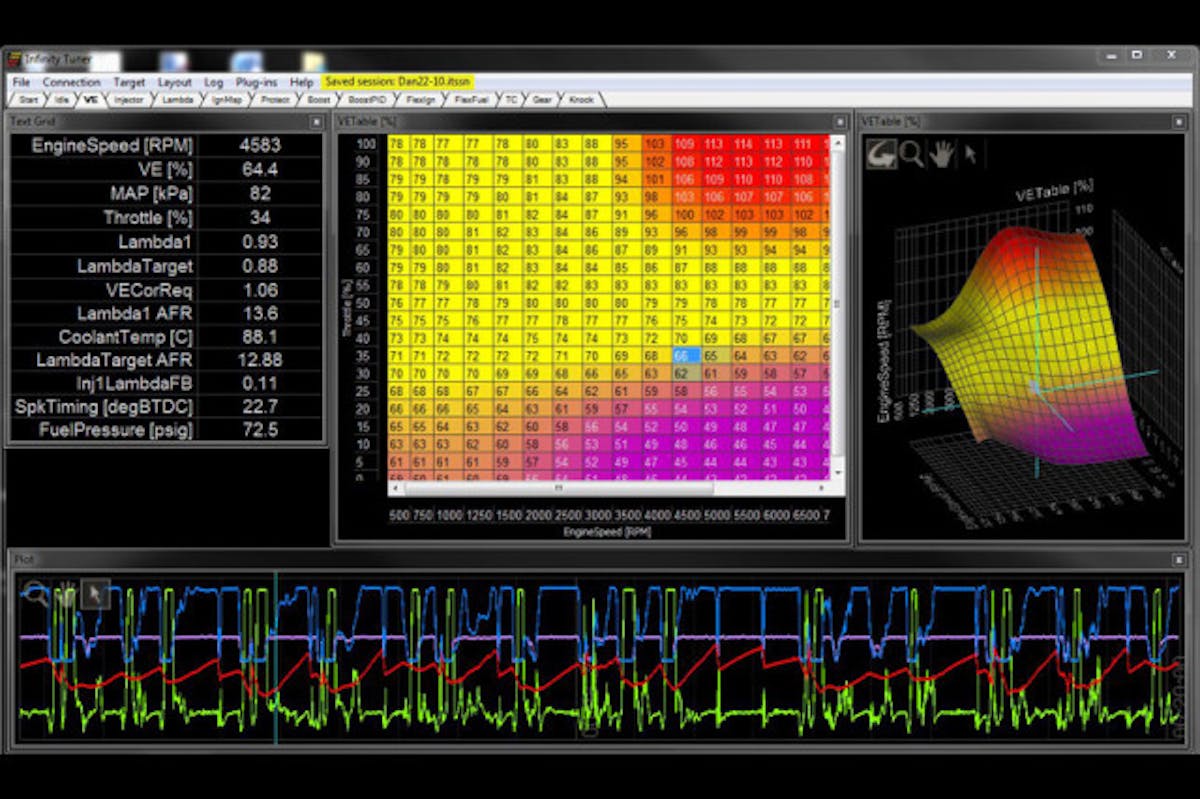Open the File menu

click(18, 82)
